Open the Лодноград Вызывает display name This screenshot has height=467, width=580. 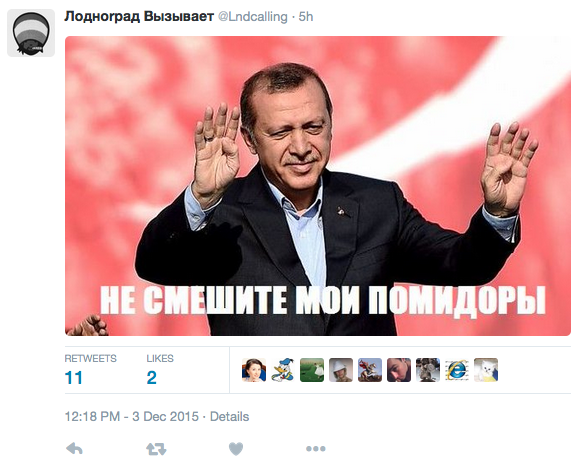click(x=139, y=17)
